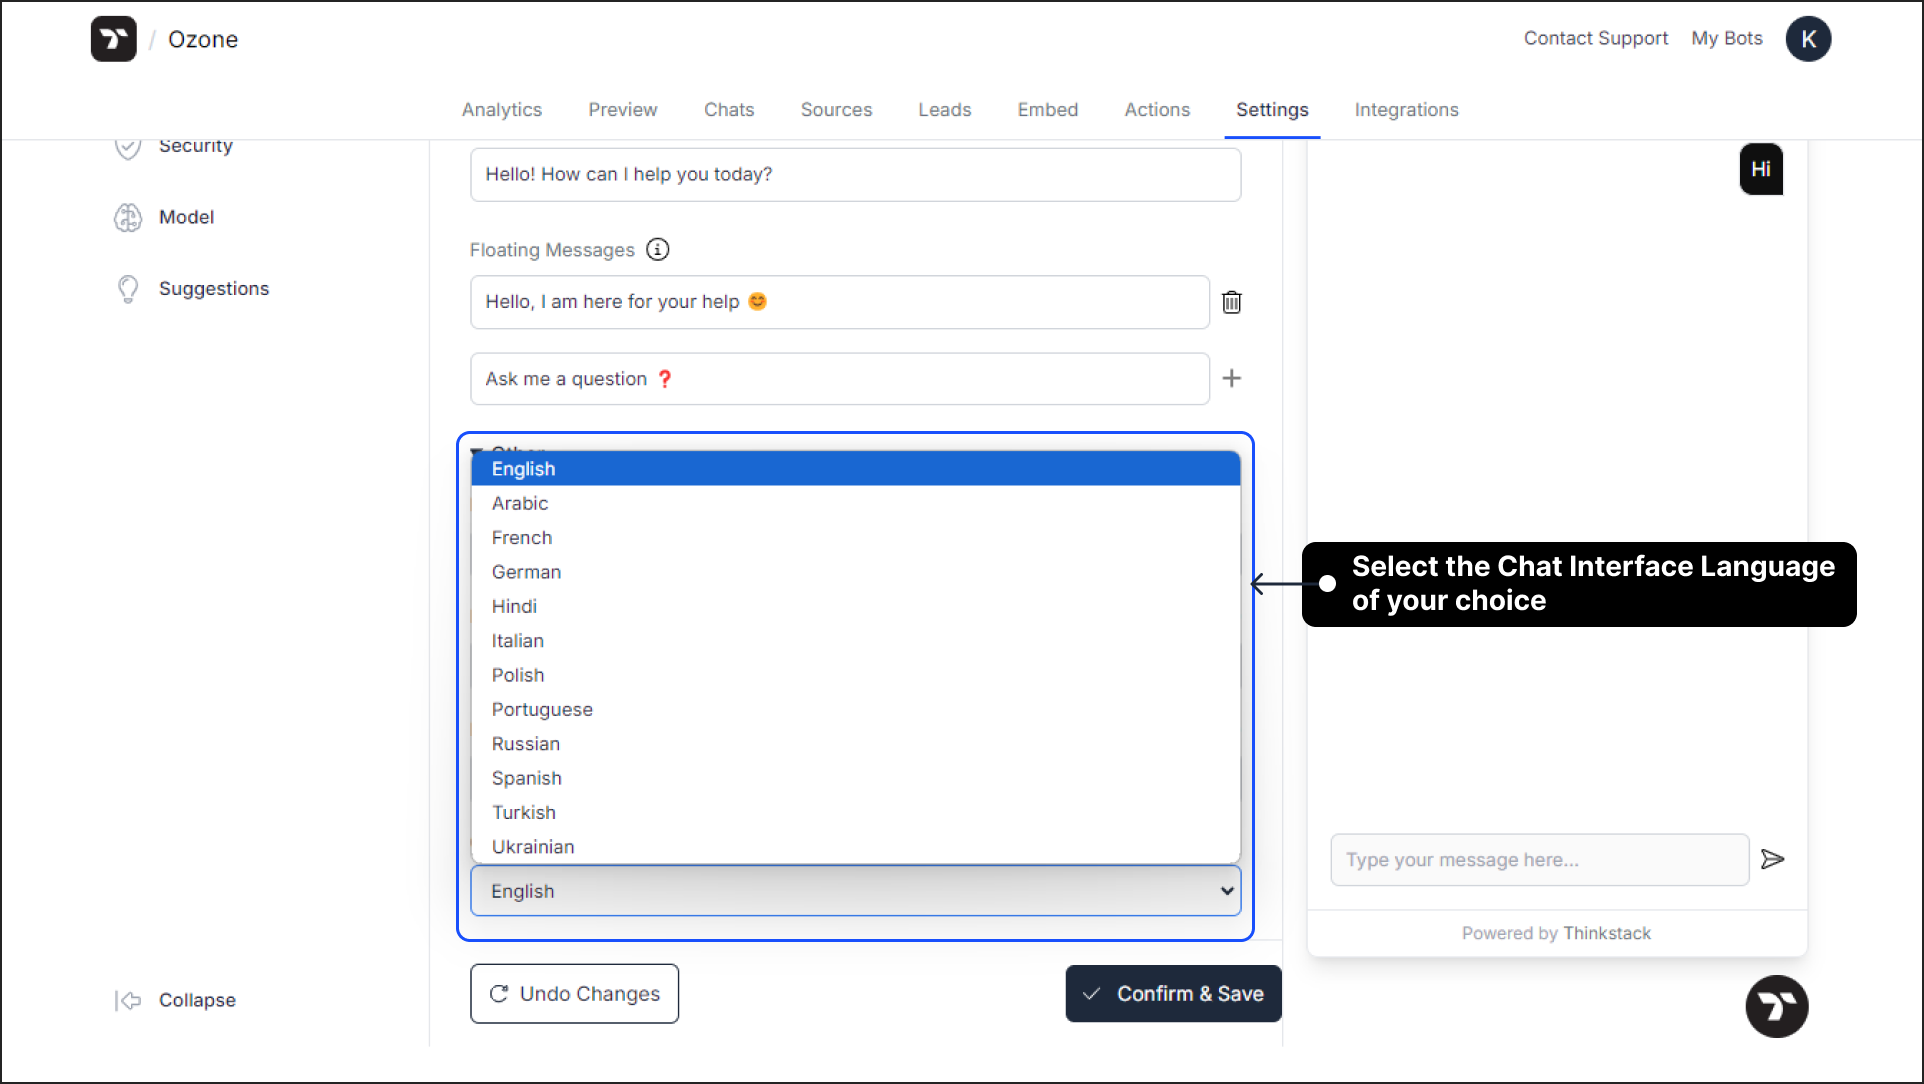Open Contact Support link
1924x1084 pixels.
coord(1596,38)
